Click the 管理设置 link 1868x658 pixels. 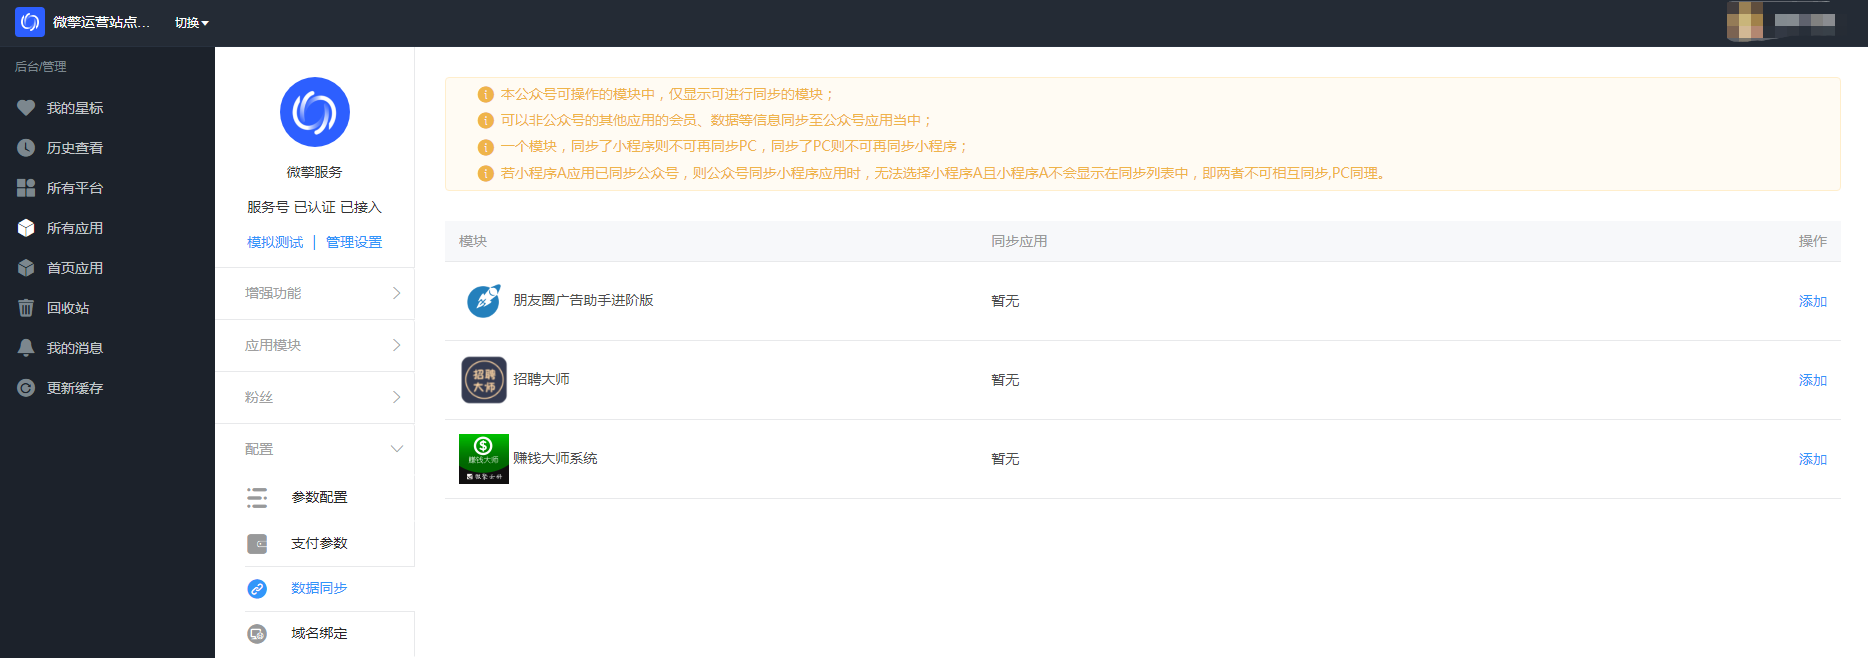354,242
